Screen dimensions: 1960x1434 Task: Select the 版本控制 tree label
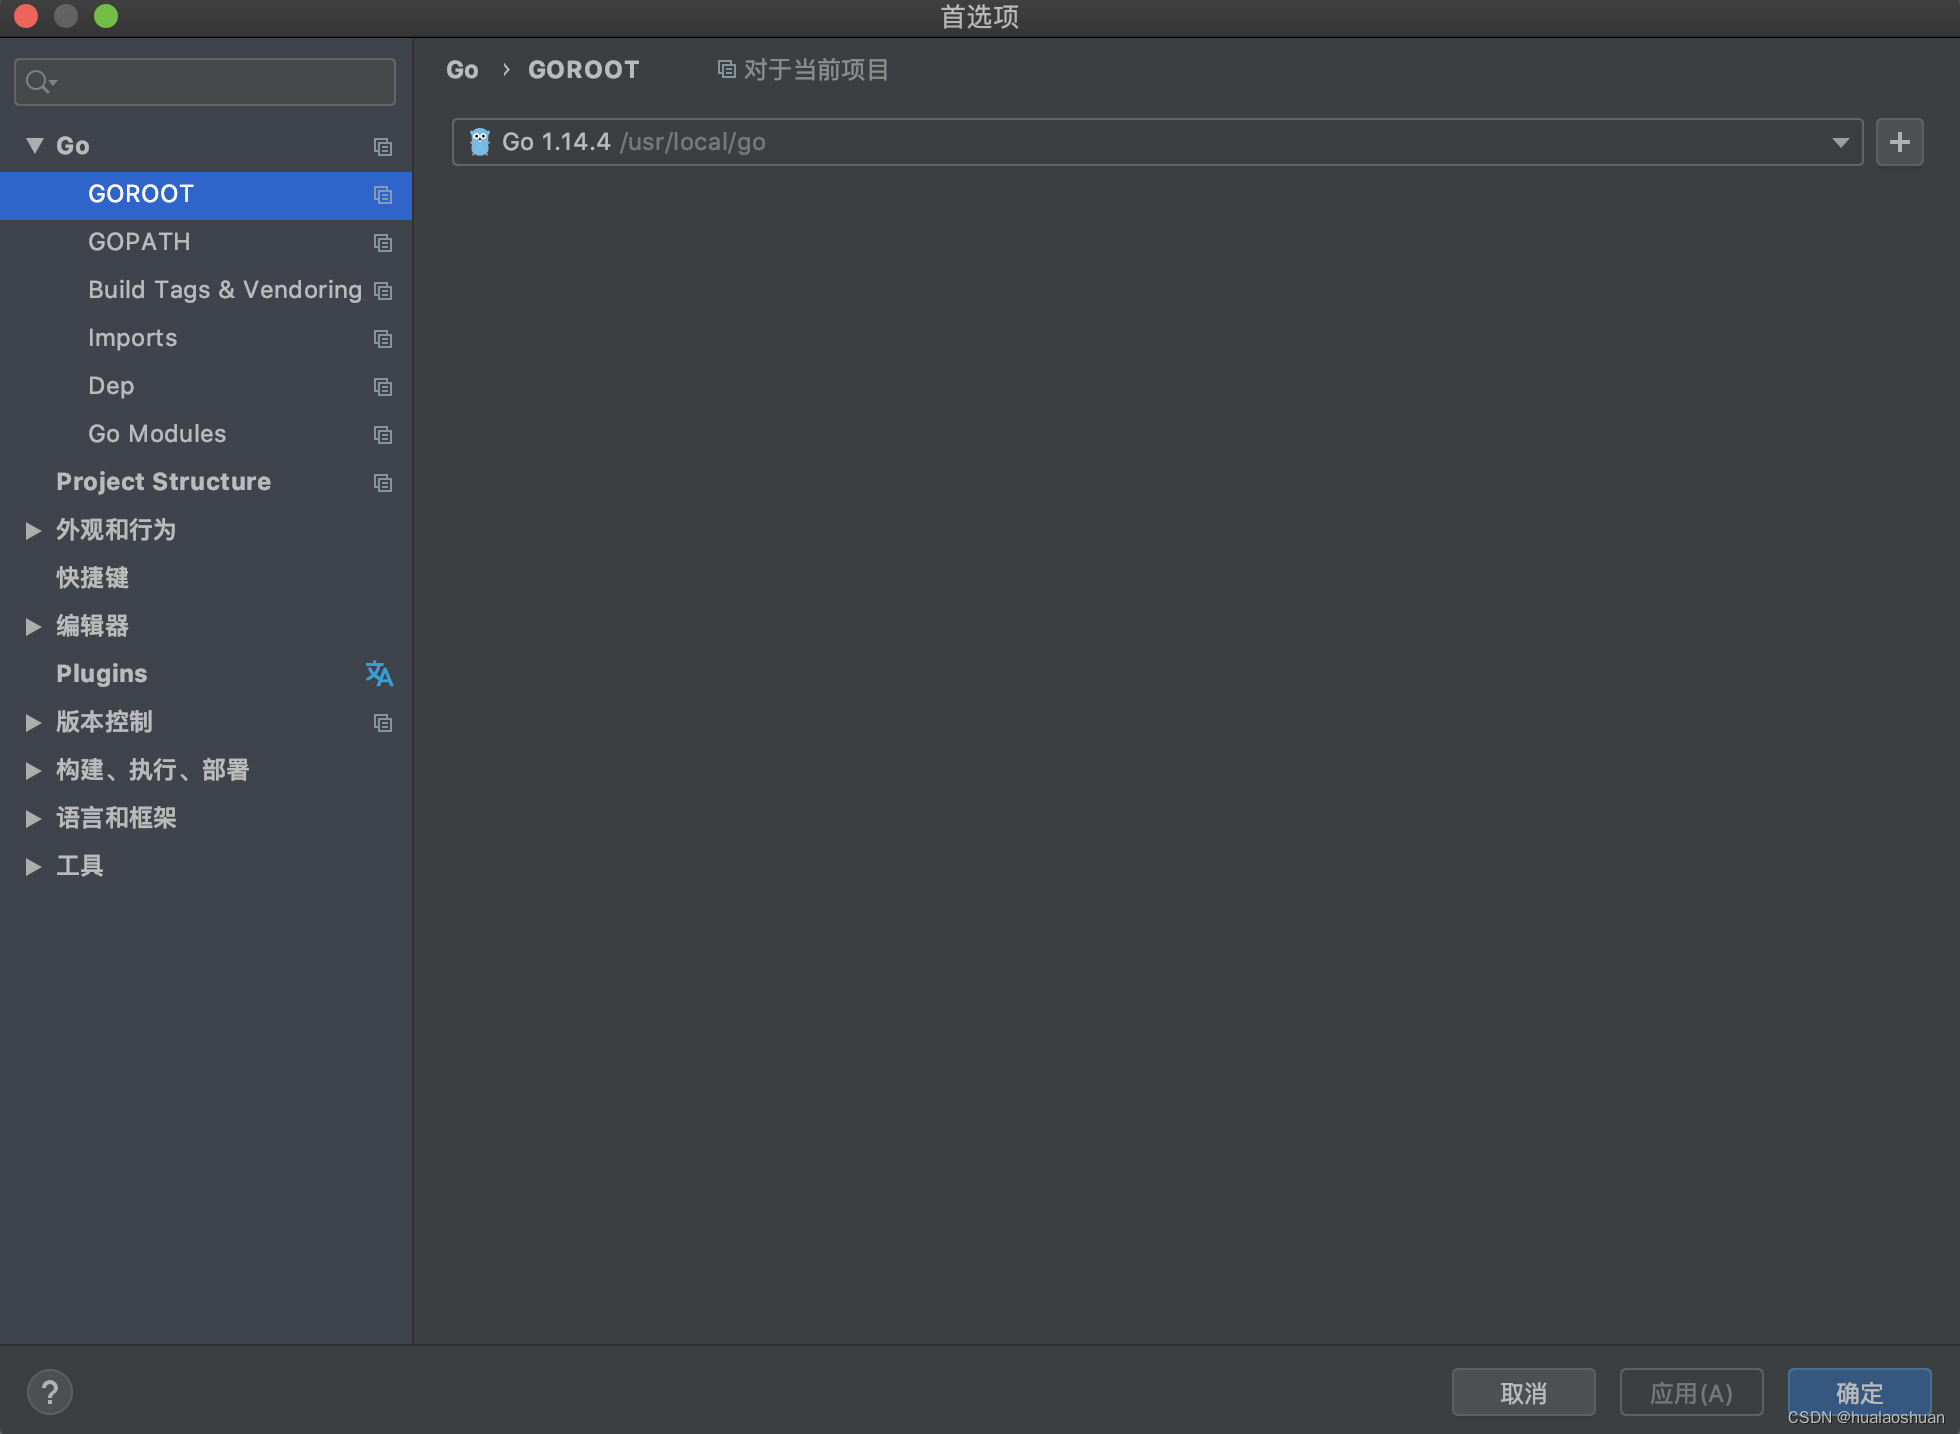coord(104,722)
